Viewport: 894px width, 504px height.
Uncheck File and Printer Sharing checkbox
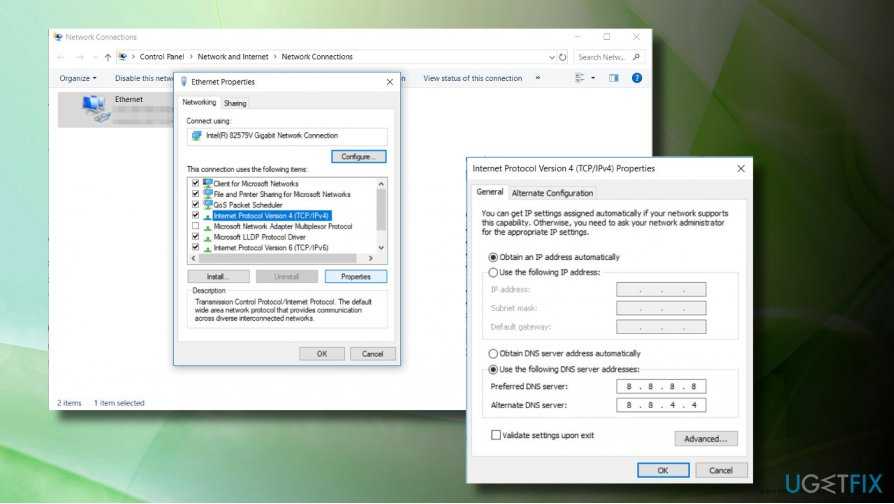click(x=196, y=194)
